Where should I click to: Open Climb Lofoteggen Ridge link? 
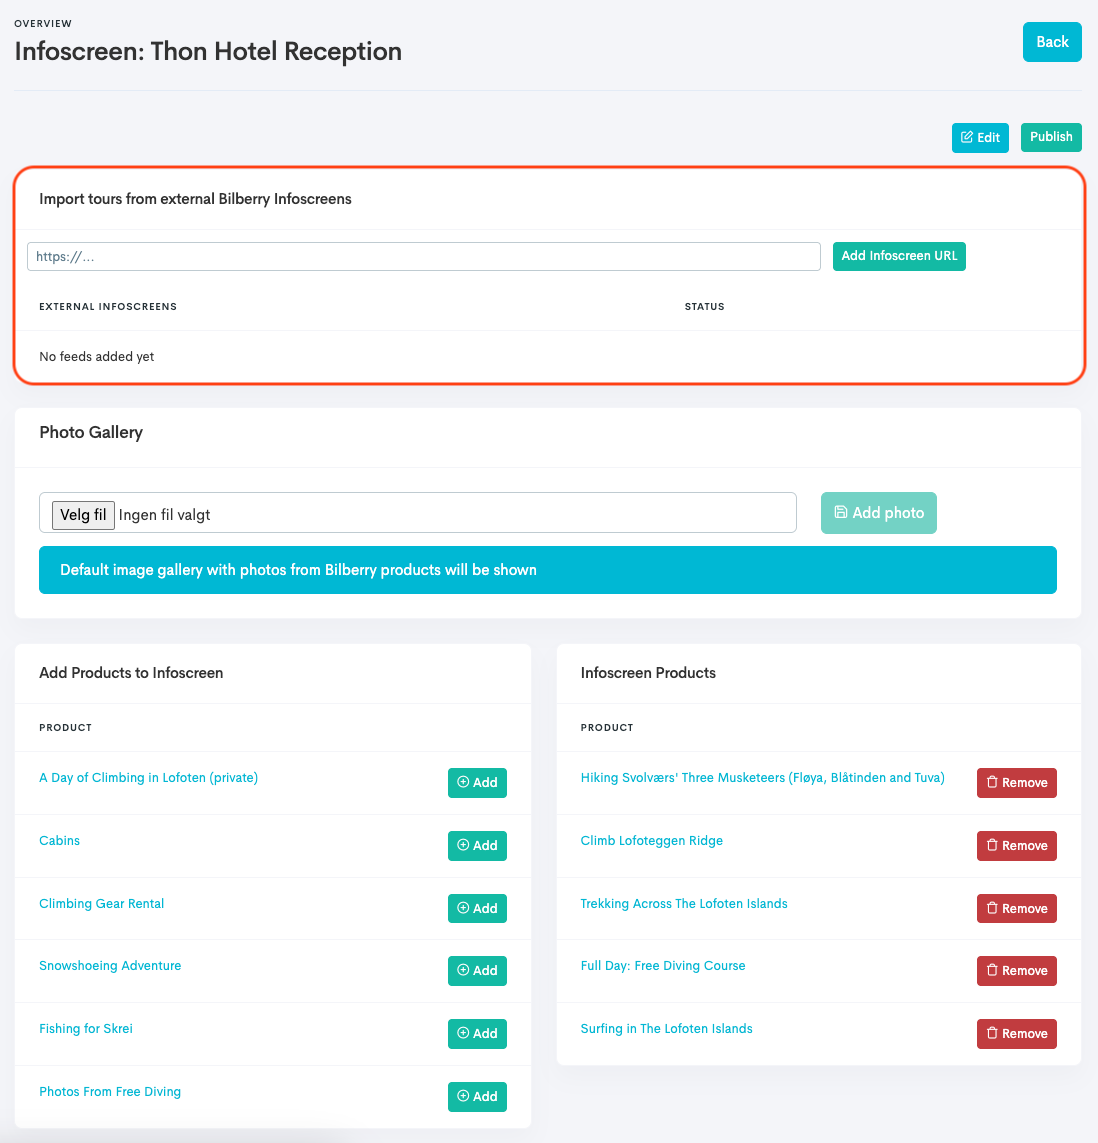click(652, 840)
